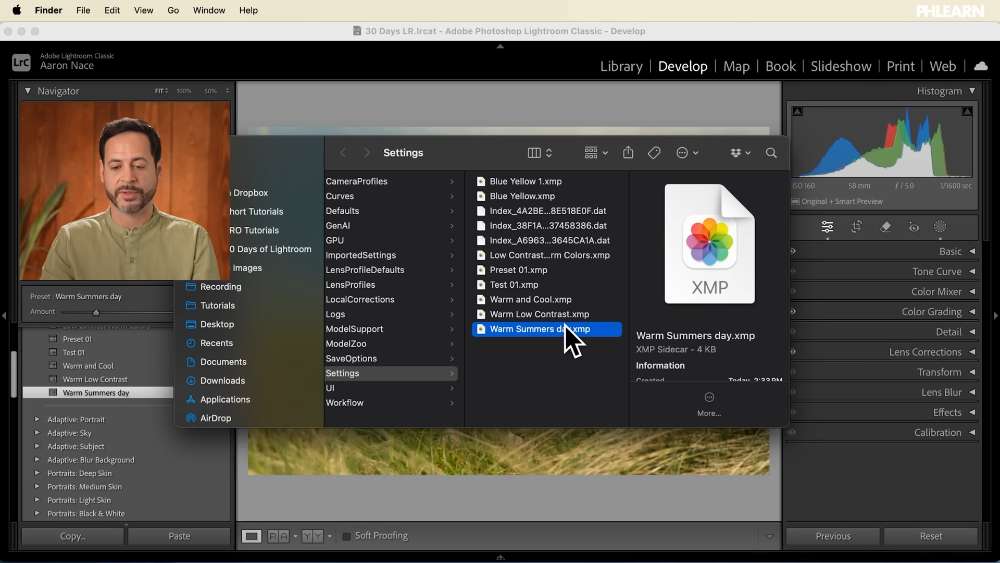Screen dimensions: 1000x563
Task: Click the Paste button
Action: pos(179,536)
